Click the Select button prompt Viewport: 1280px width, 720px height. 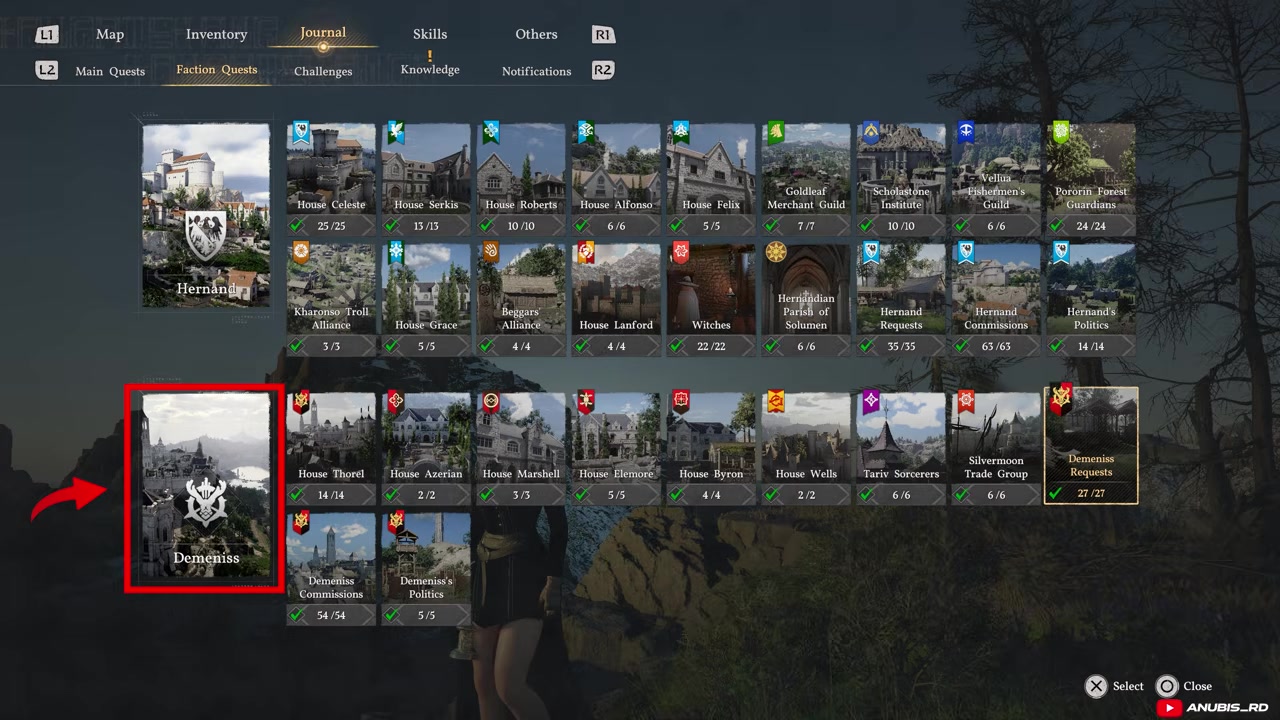1115,686
